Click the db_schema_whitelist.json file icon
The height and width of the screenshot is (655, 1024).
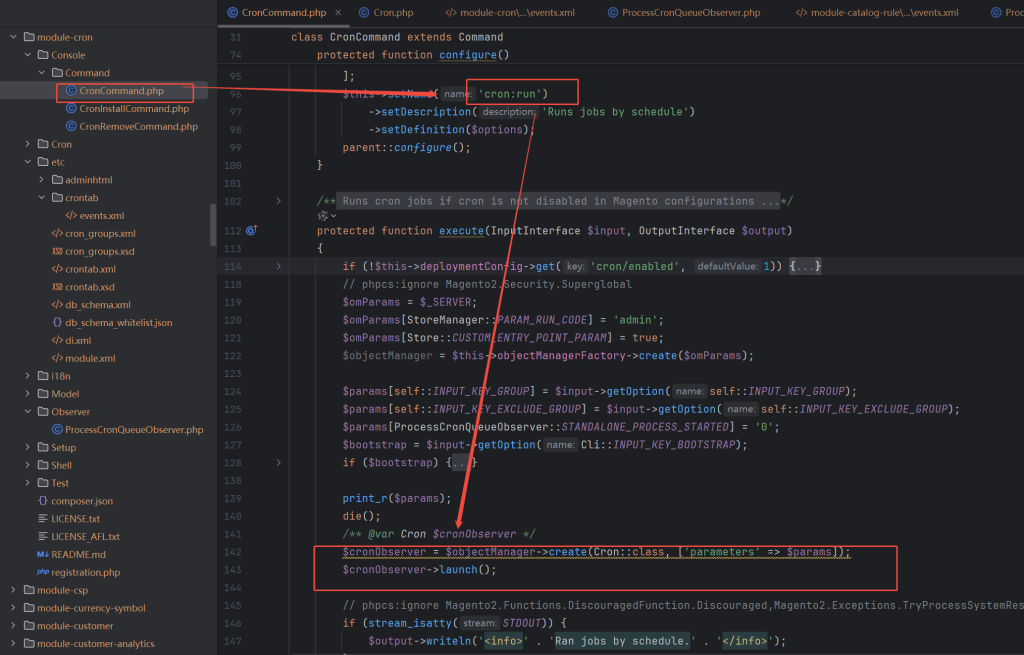[57, 322]
